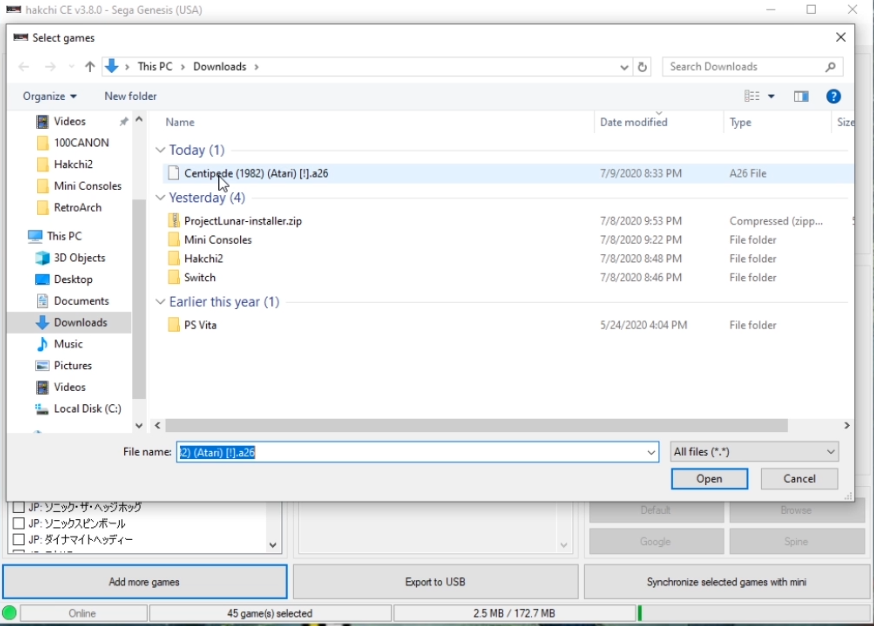The image size is (874, 626).
Task: Sort by the Name column header
Action: (180, 122)
